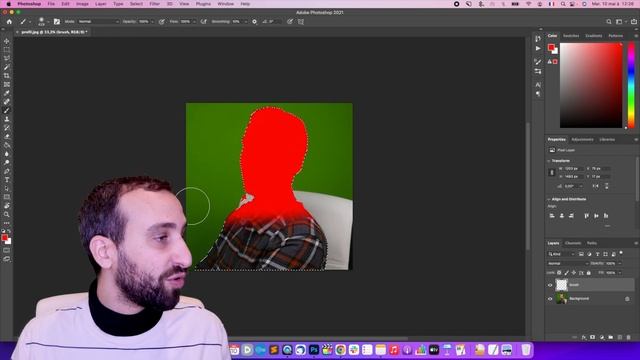The image size is (640, 360).
Task: Select the Rectangular Marquee tool
Action: pos(7,50)
